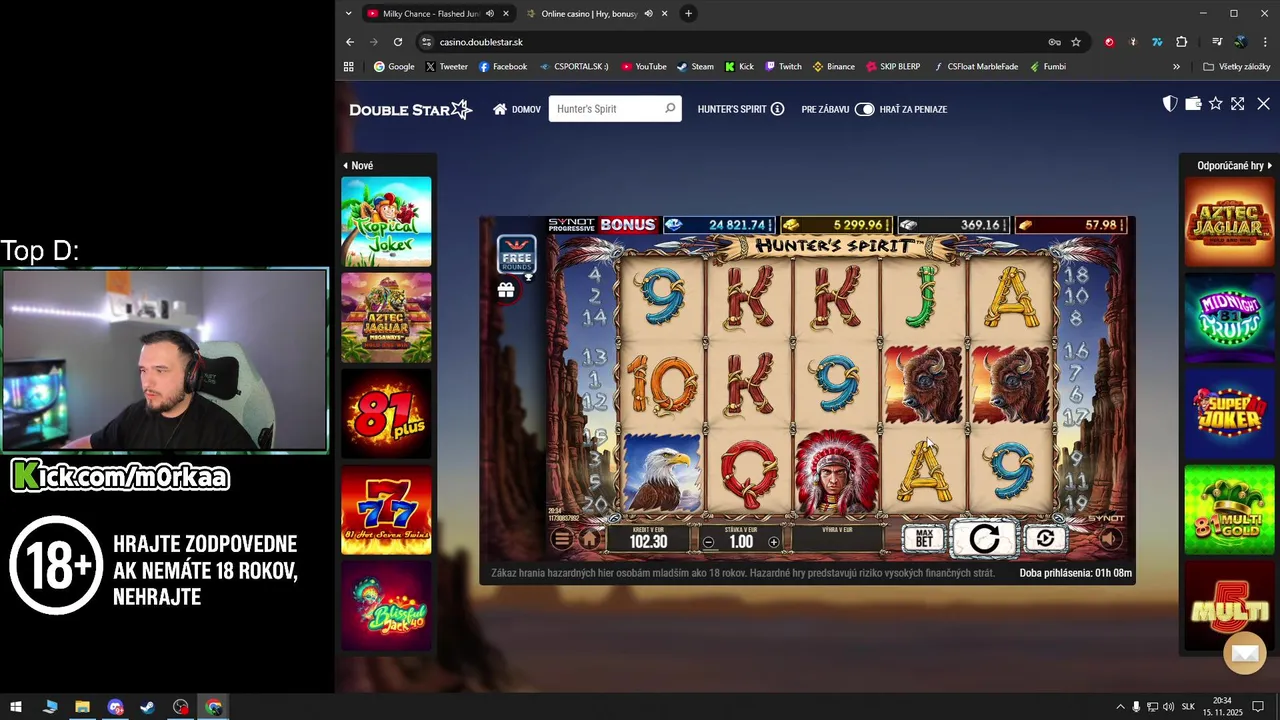Open the browser extensions puzzle icon
This screenshot has width=1280, height=720.
pyautogui.click(x=1181, y=42)
